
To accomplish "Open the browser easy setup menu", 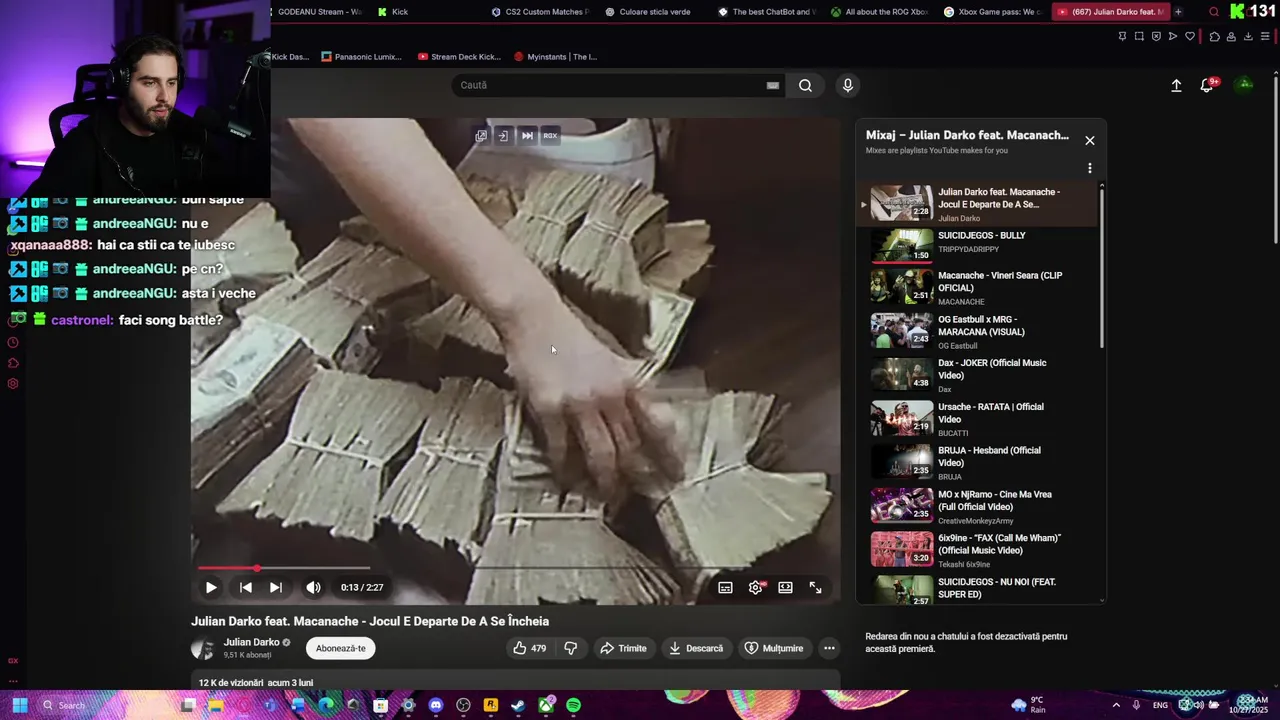I will point(1265,36).
